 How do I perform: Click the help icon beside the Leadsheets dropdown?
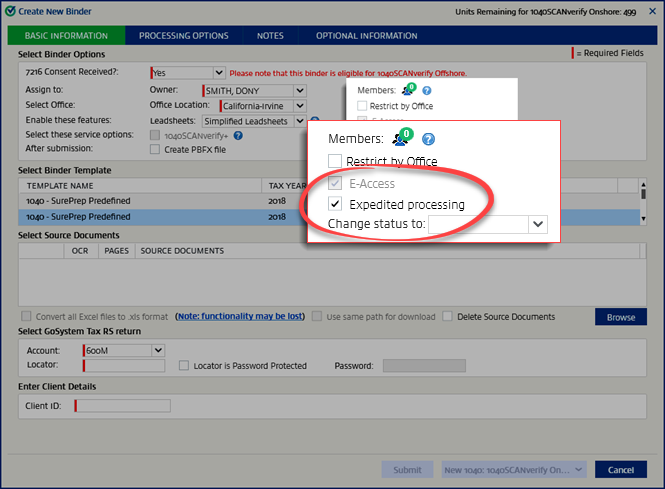click(x=314, y=121)
